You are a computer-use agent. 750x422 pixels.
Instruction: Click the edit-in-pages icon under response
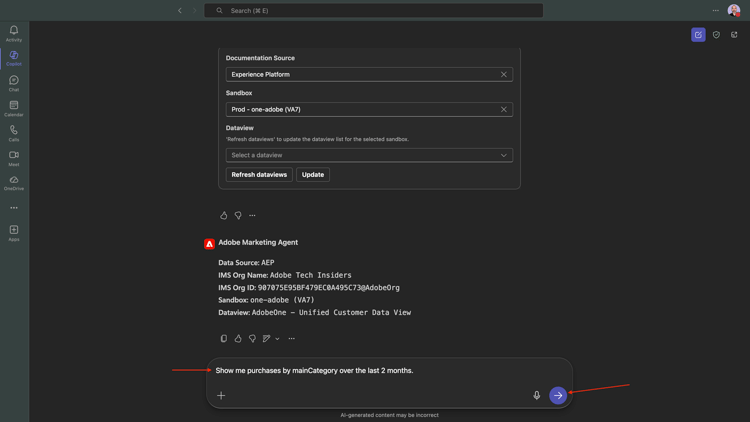pyautogui.click(x=266, y=338)
